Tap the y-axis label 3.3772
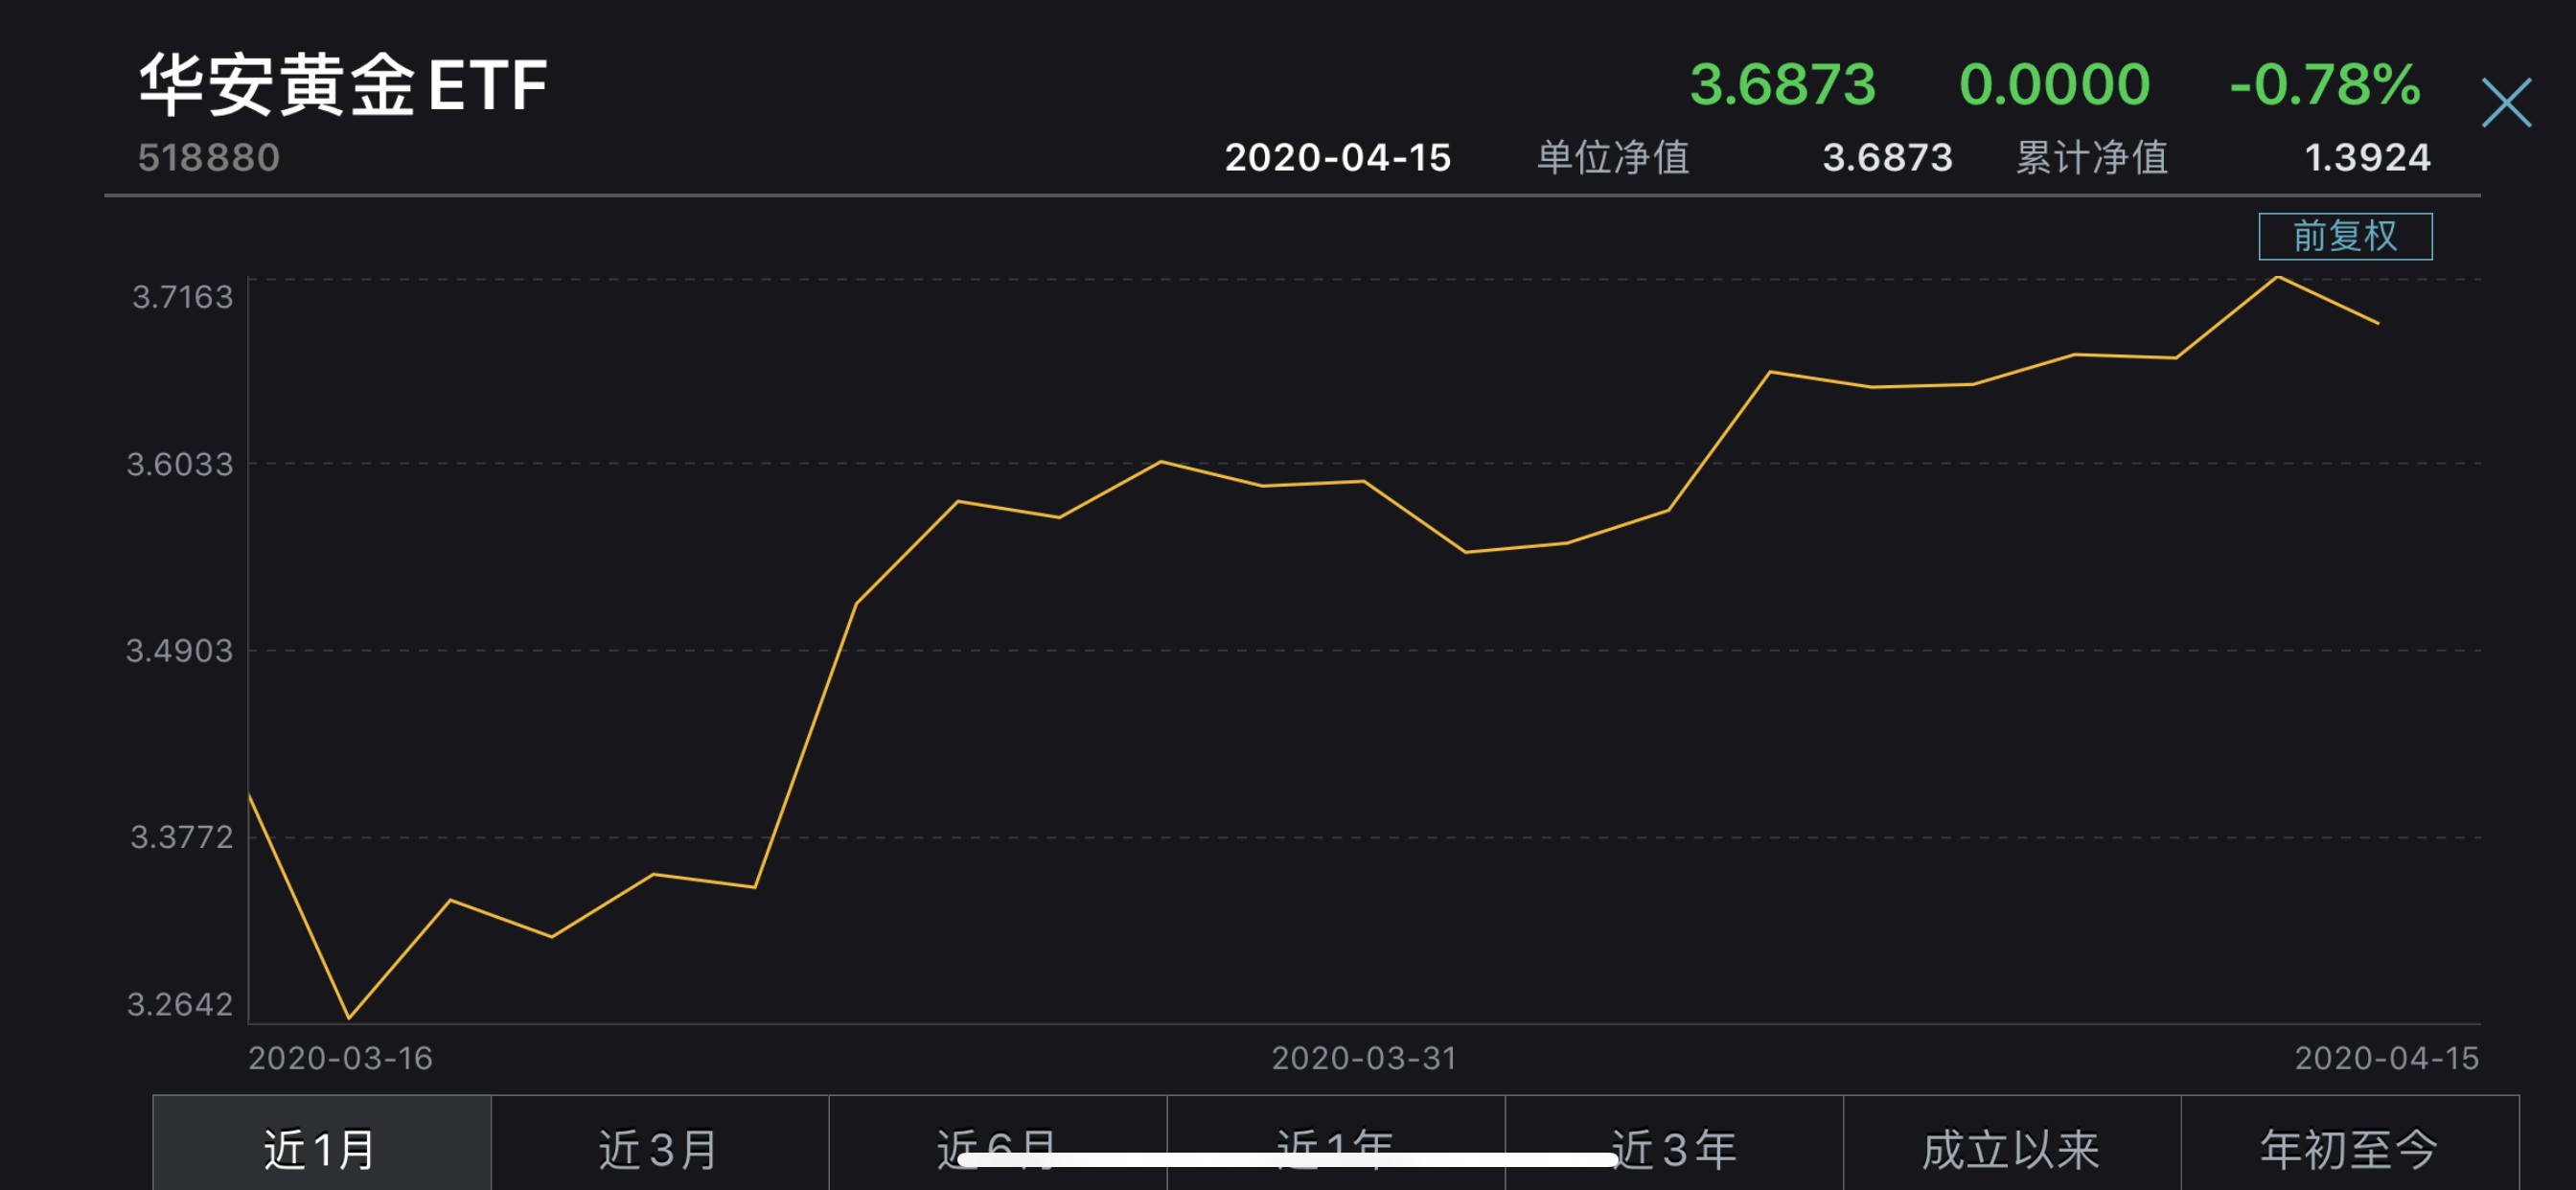 click(182, 837)
